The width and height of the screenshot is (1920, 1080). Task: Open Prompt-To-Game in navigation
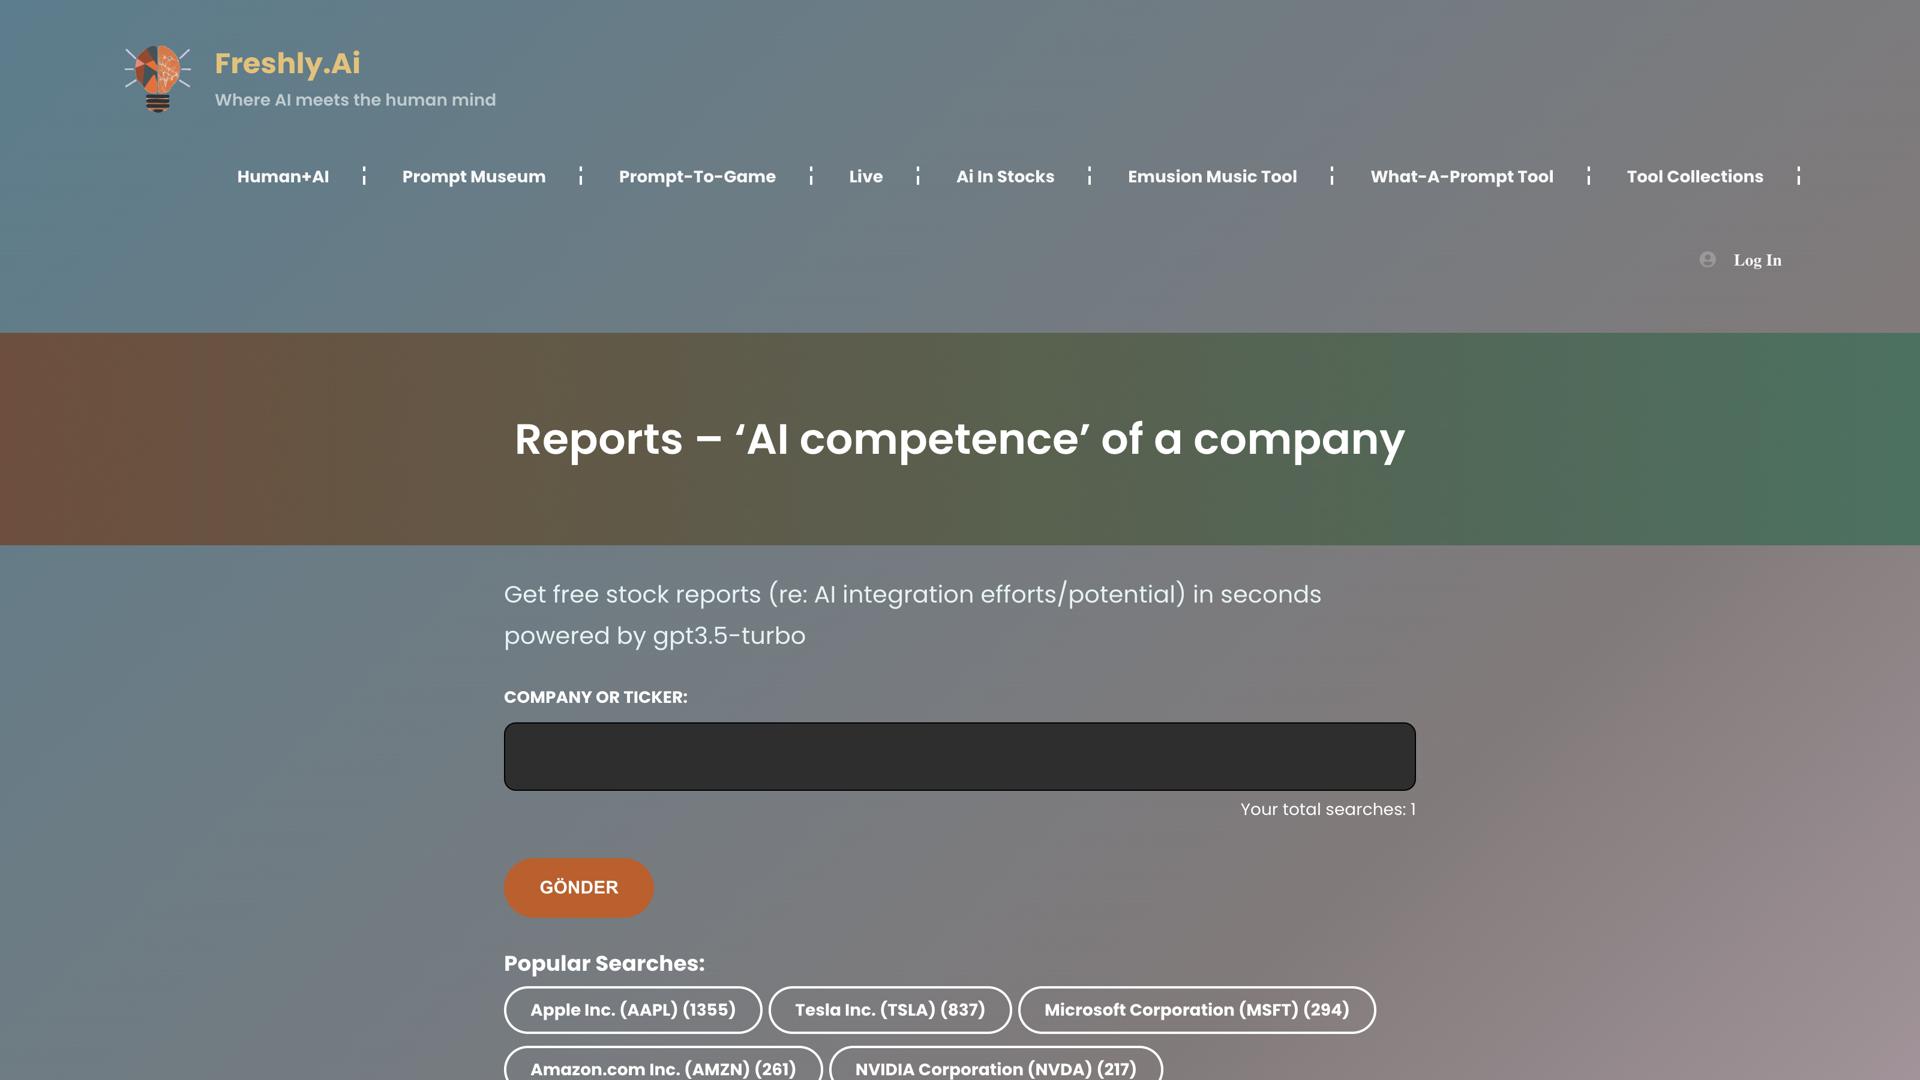pos(697,177)
